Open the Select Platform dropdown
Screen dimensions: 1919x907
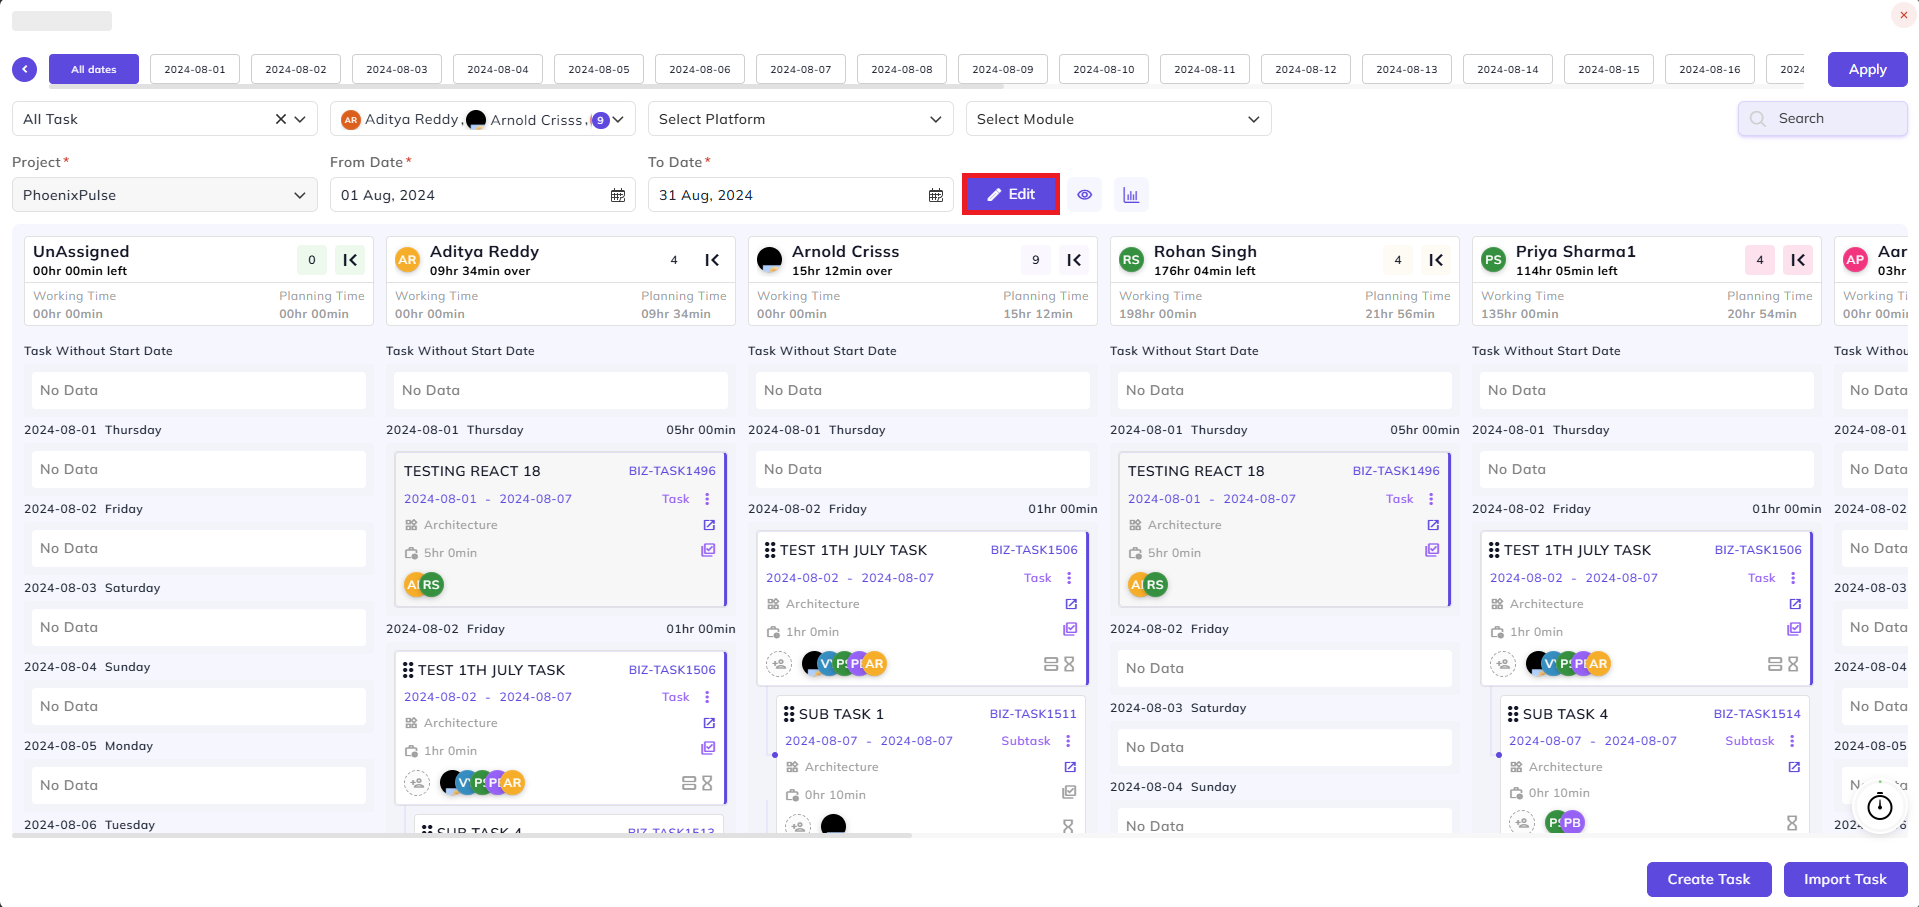click(x=801, y=119)
